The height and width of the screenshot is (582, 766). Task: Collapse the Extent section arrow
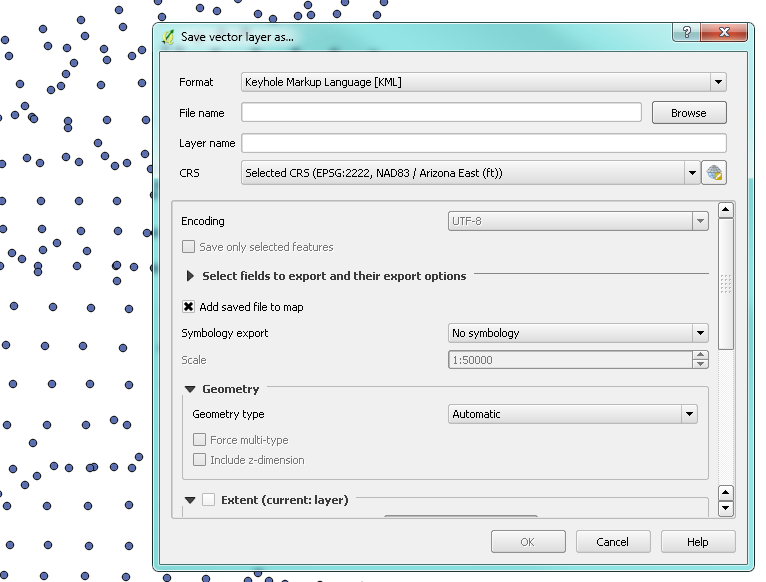[x=190, y=500]
